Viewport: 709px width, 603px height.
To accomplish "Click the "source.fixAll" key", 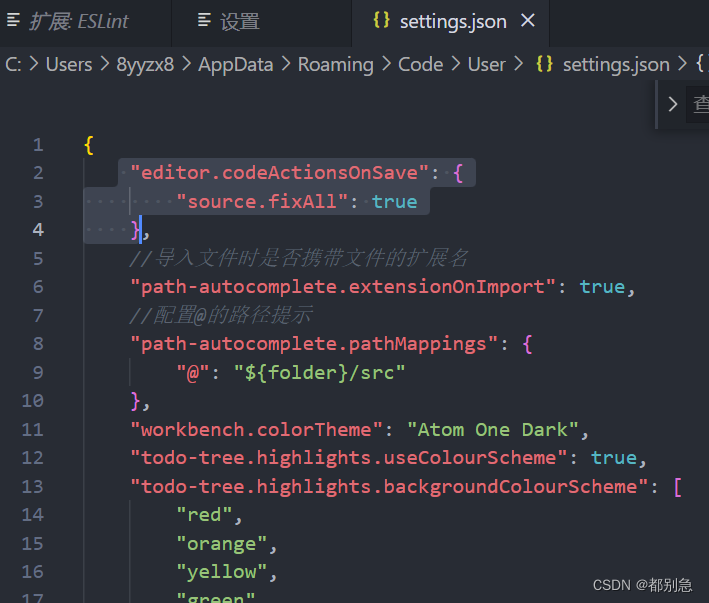I will [262, 202].
